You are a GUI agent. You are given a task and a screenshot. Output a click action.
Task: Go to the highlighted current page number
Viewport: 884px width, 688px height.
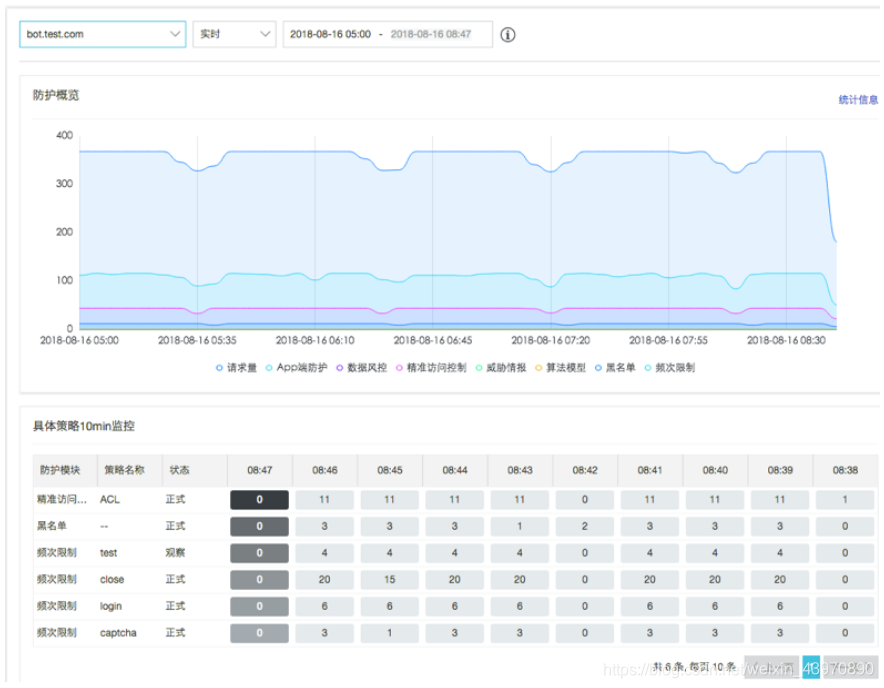(811, 668)
